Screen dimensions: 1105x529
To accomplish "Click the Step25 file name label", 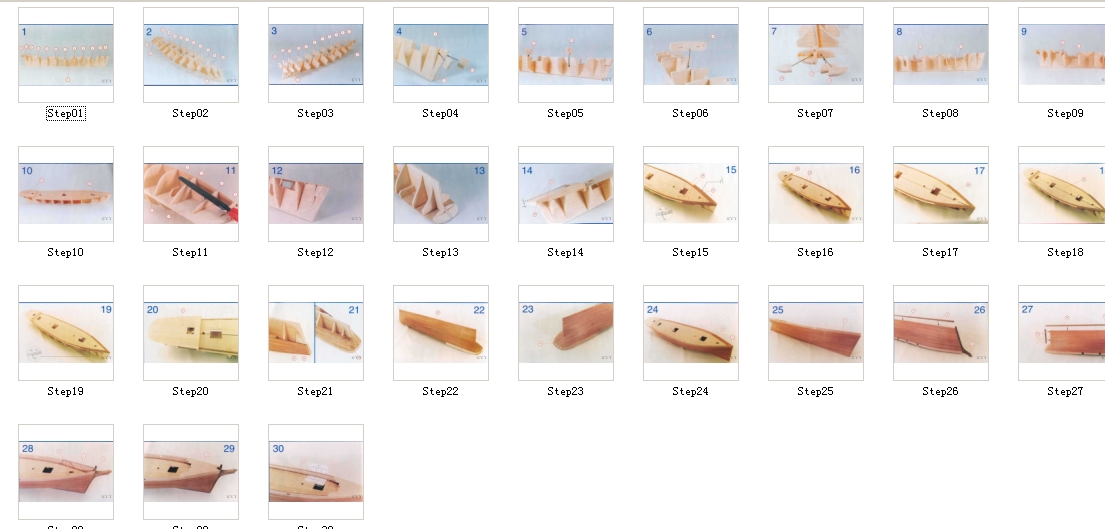I will 815,391.
